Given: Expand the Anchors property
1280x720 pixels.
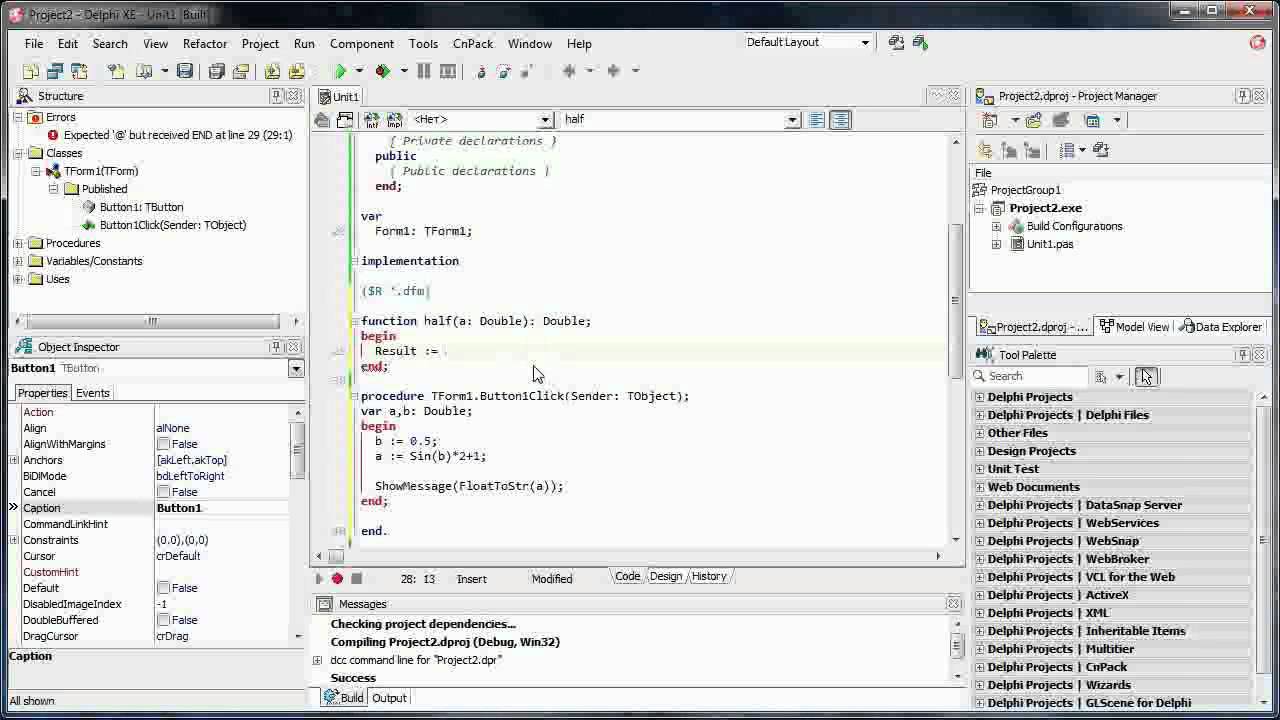Looking at the screenshot, I should point(14,460).
